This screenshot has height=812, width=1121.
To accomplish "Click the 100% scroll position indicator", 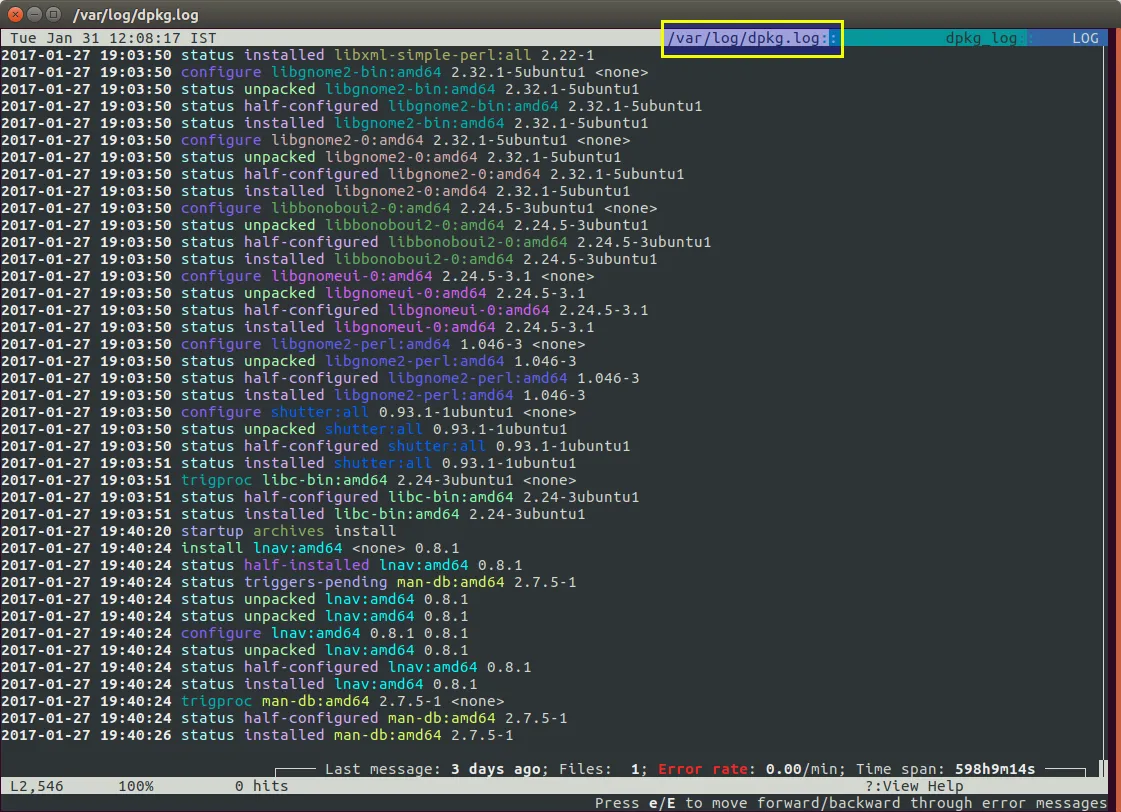I will coord(135,786).
